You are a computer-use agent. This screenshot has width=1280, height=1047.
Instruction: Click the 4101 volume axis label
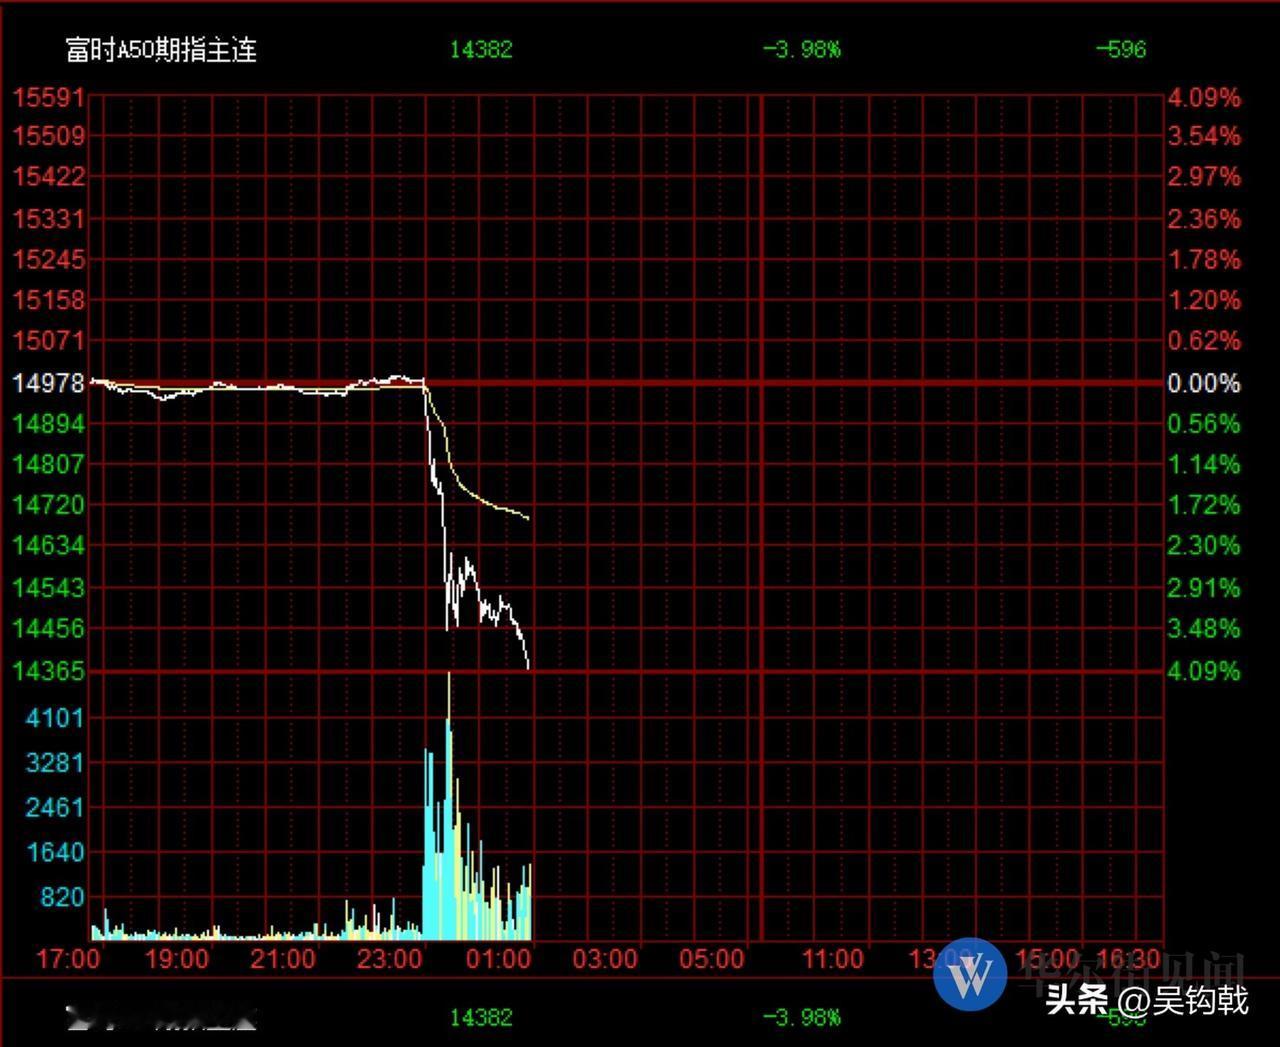point(55,717)
